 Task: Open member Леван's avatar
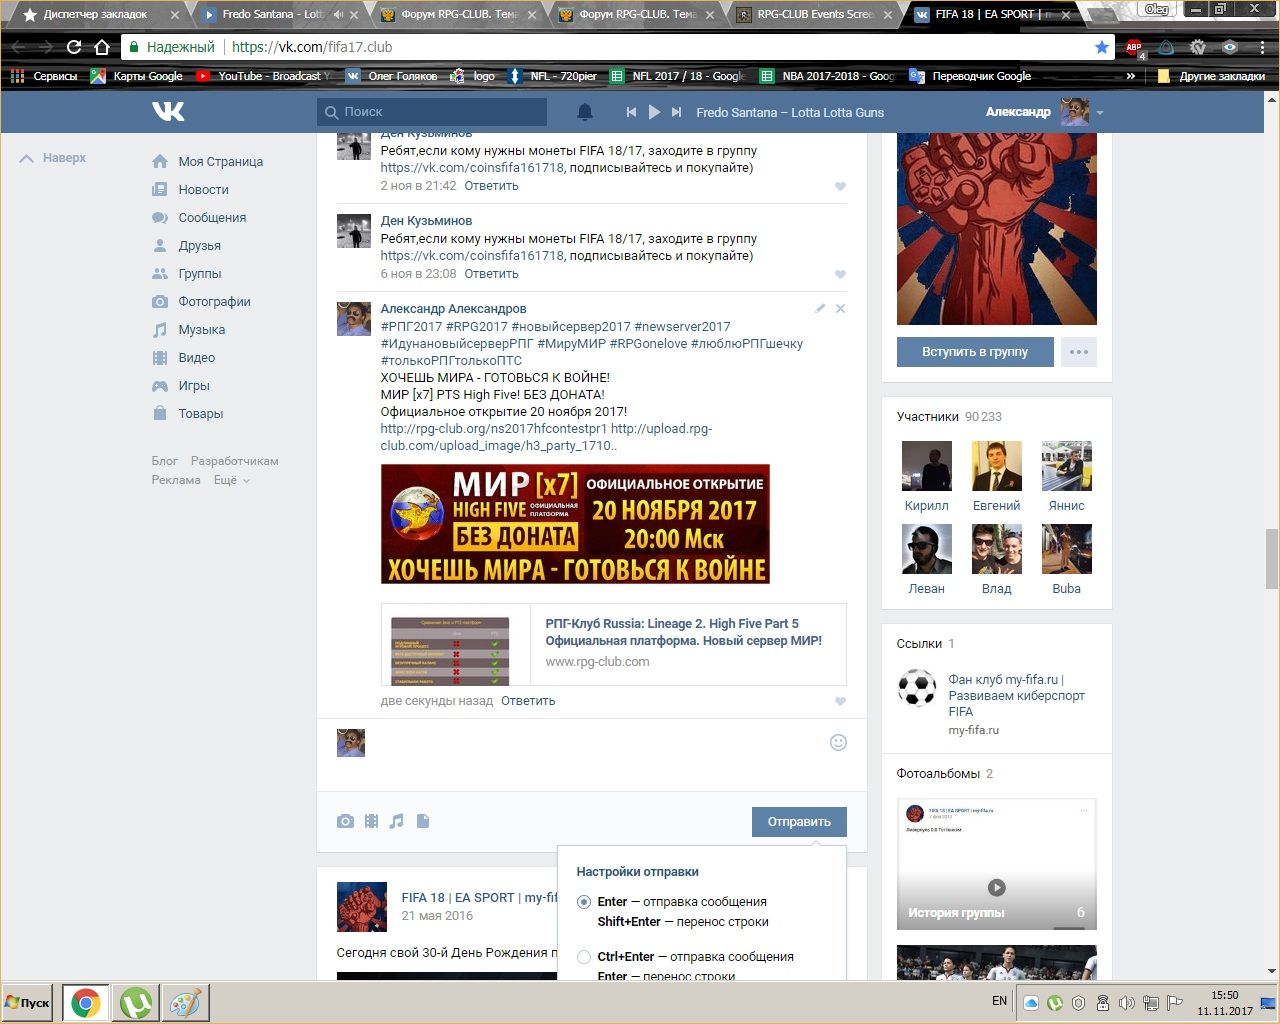click(x=926, y=548)
